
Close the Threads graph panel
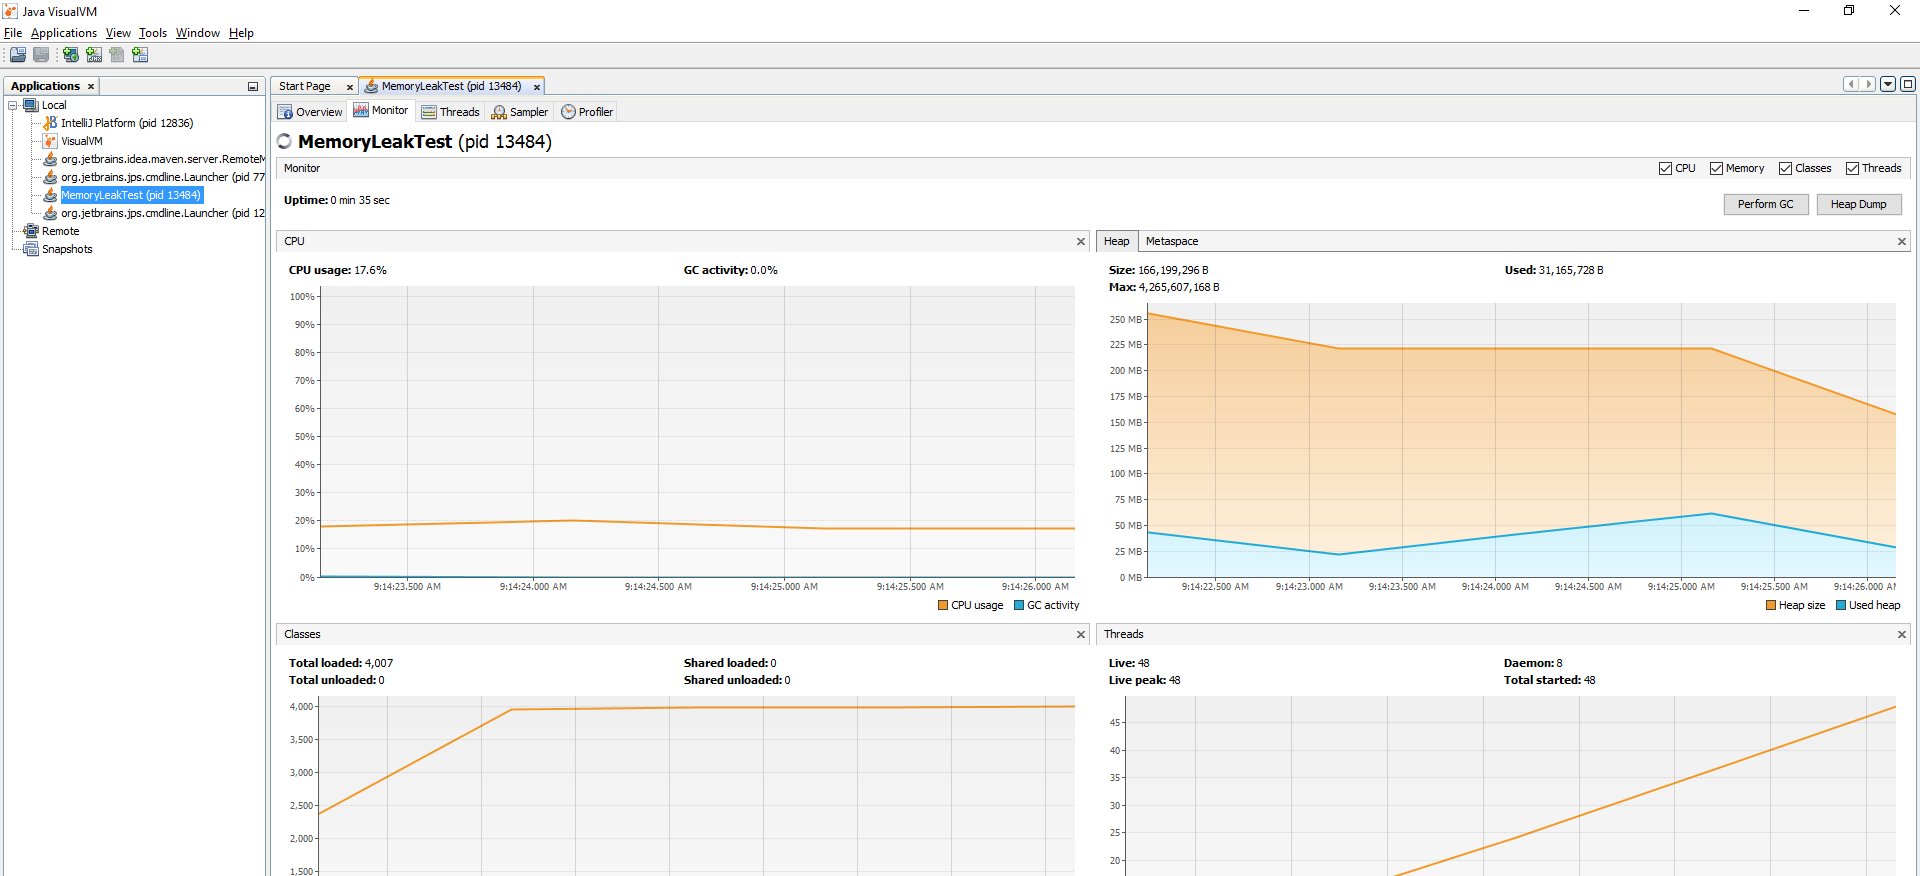coord(1902,634)
